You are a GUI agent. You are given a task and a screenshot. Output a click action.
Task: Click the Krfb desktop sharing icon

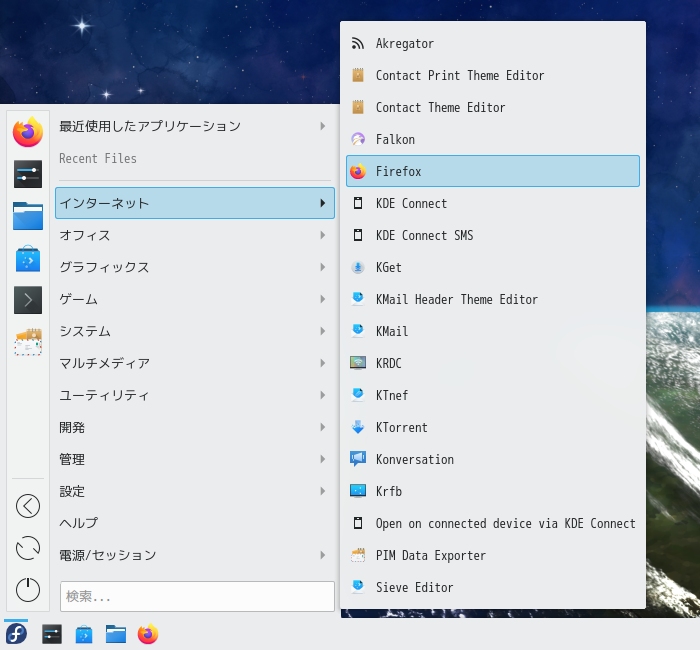click(358, 492)
